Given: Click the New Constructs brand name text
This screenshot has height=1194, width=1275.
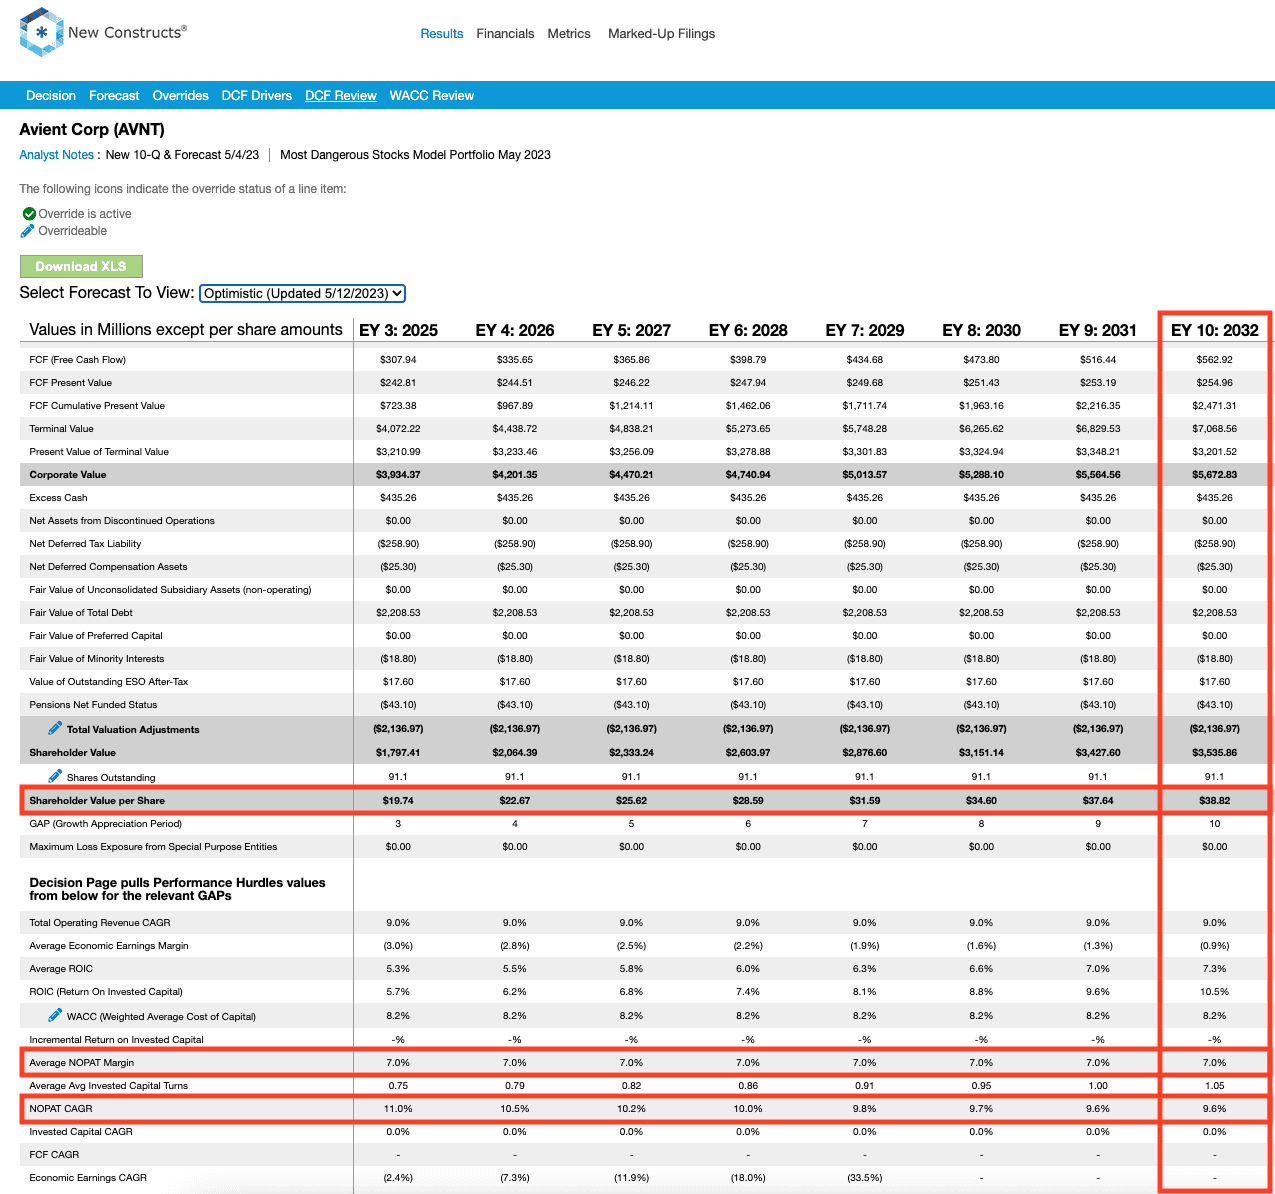Looking at the screenshot, I should click(125, 33).
